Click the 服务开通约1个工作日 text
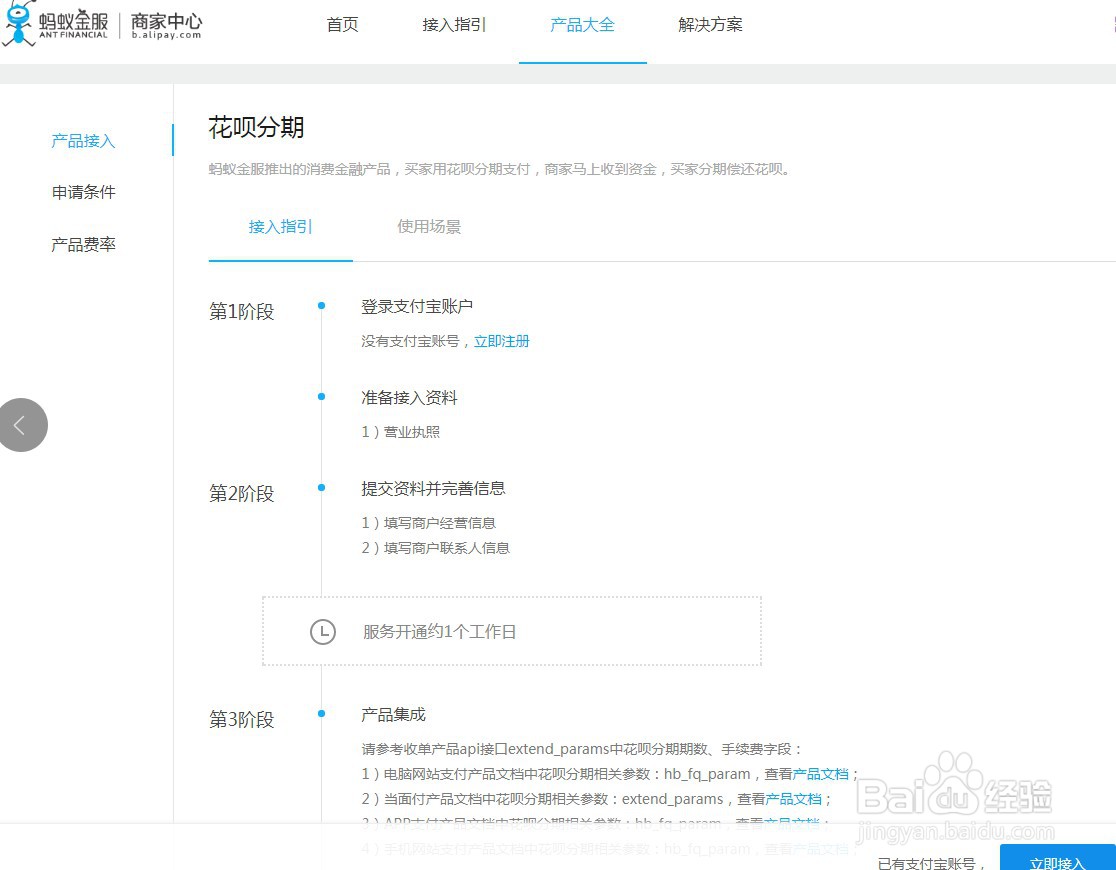 click(x=440, y=631)
